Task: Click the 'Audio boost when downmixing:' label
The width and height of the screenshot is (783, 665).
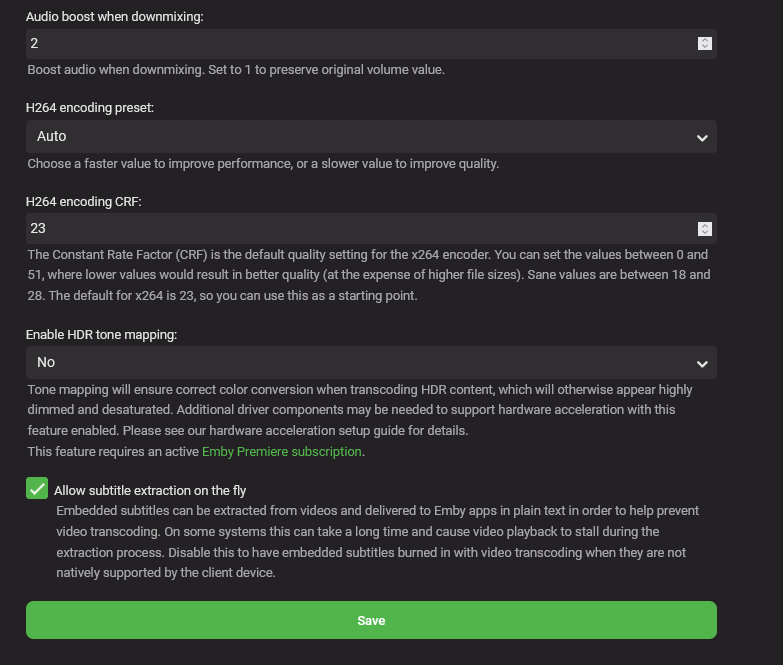Action: coord(115,19)
